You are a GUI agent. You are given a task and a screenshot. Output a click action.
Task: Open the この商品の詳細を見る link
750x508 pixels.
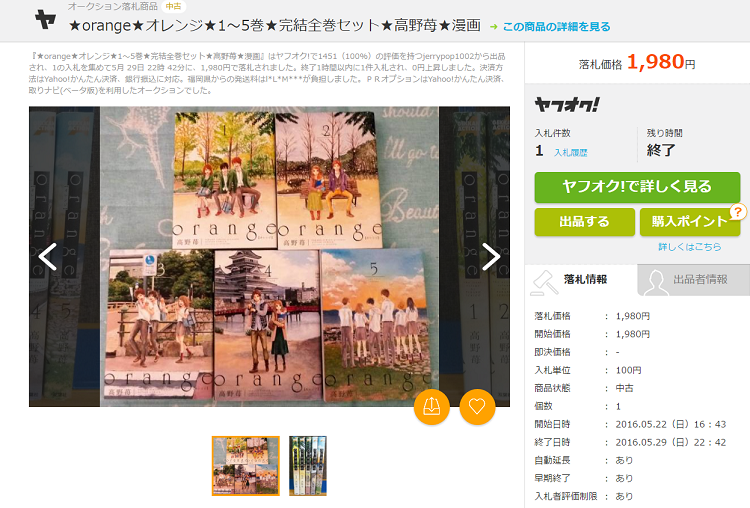tap(556, 27)
